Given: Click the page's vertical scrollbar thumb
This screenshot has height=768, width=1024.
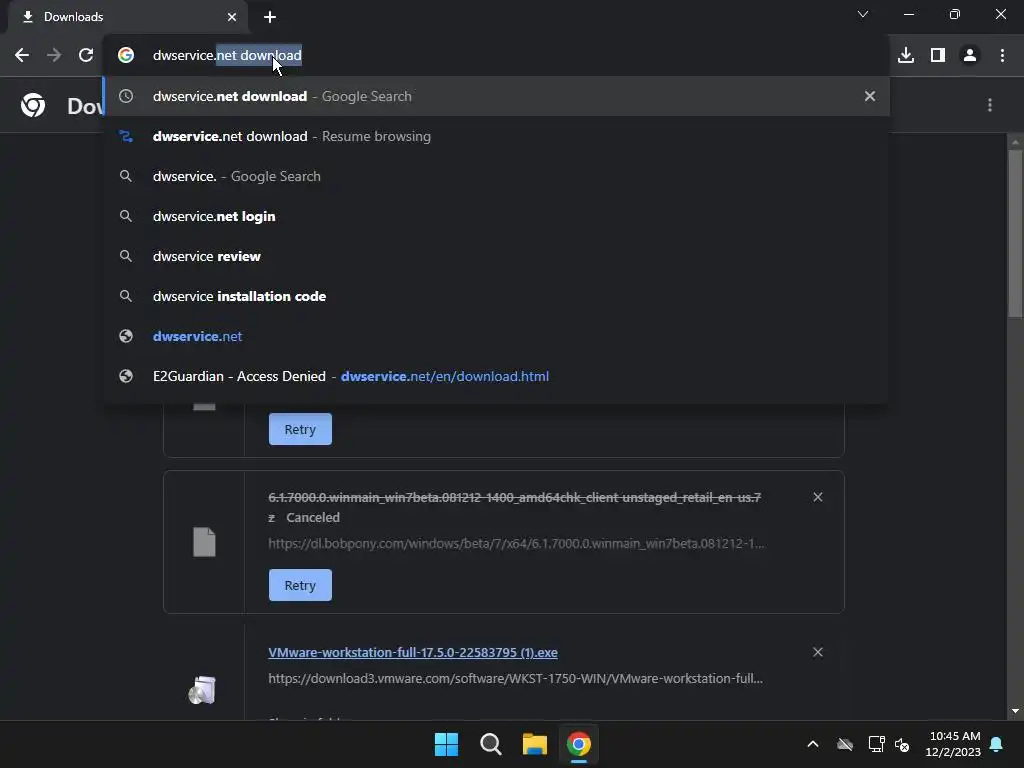Looking at the screenshot, I should tap(1015, 232).
